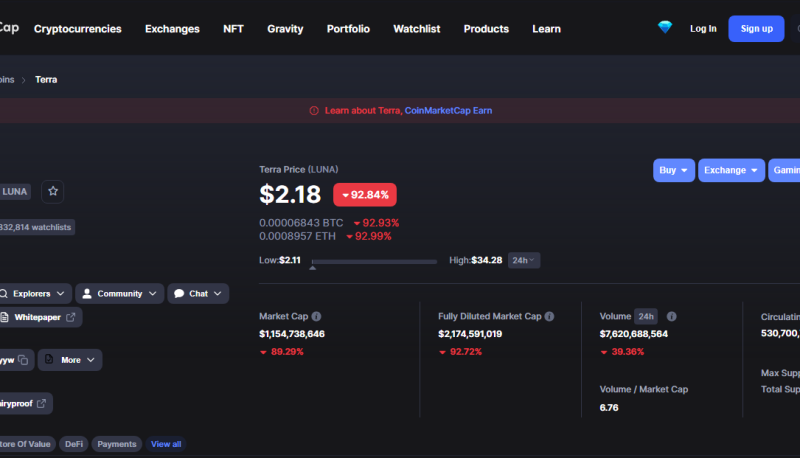The image size is (800, 458).
Task: Change the 24h low/high range dropdown
Action: [523, 260]
